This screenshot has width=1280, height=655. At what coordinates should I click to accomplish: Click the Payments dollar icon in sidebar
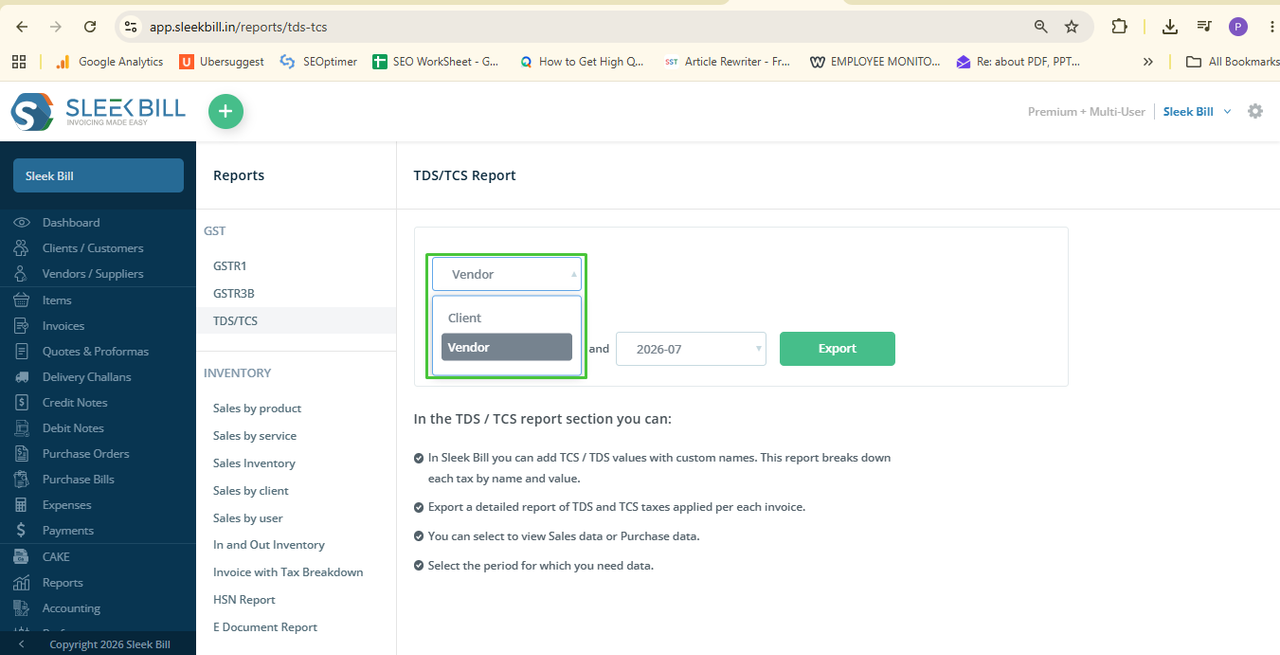22,530
